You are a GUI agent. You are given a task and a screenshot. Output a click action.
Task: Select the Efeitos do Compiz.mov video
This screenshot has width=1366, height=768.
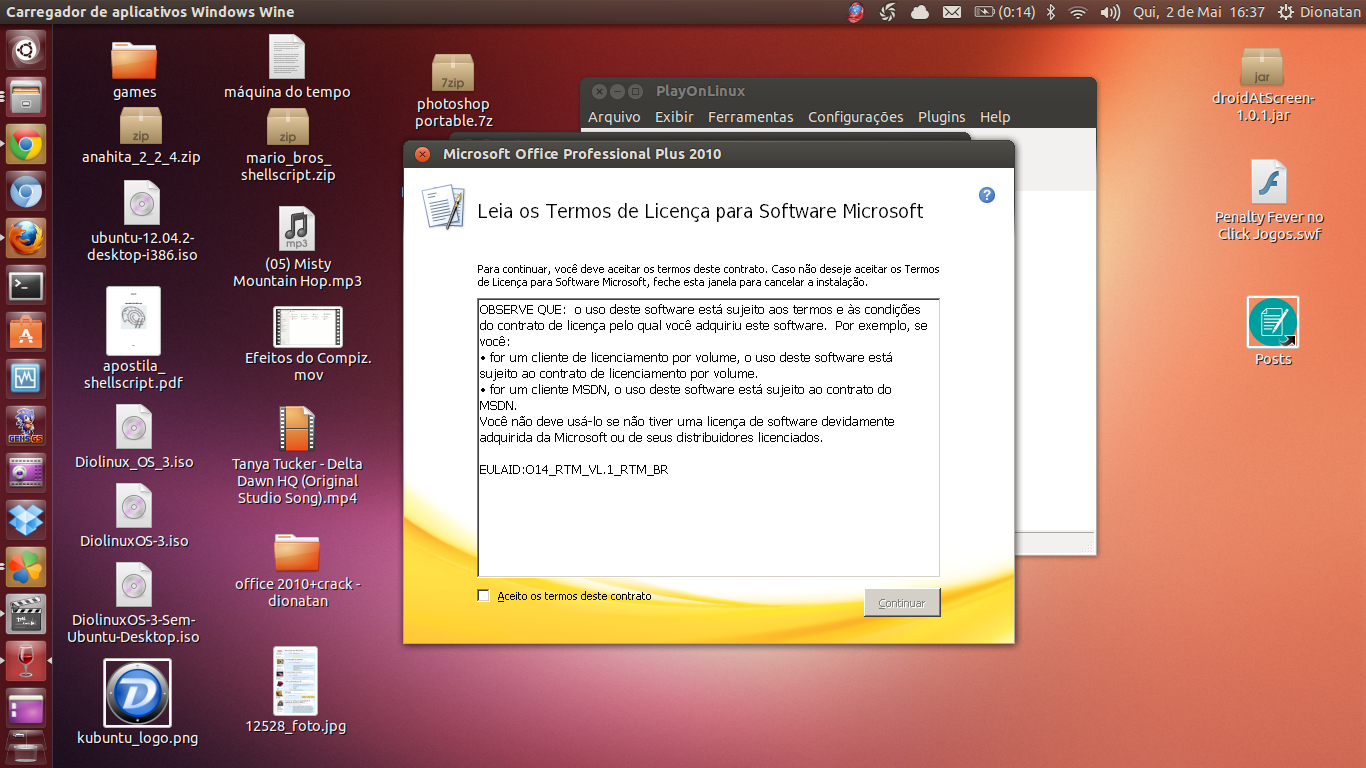(308, 344)
